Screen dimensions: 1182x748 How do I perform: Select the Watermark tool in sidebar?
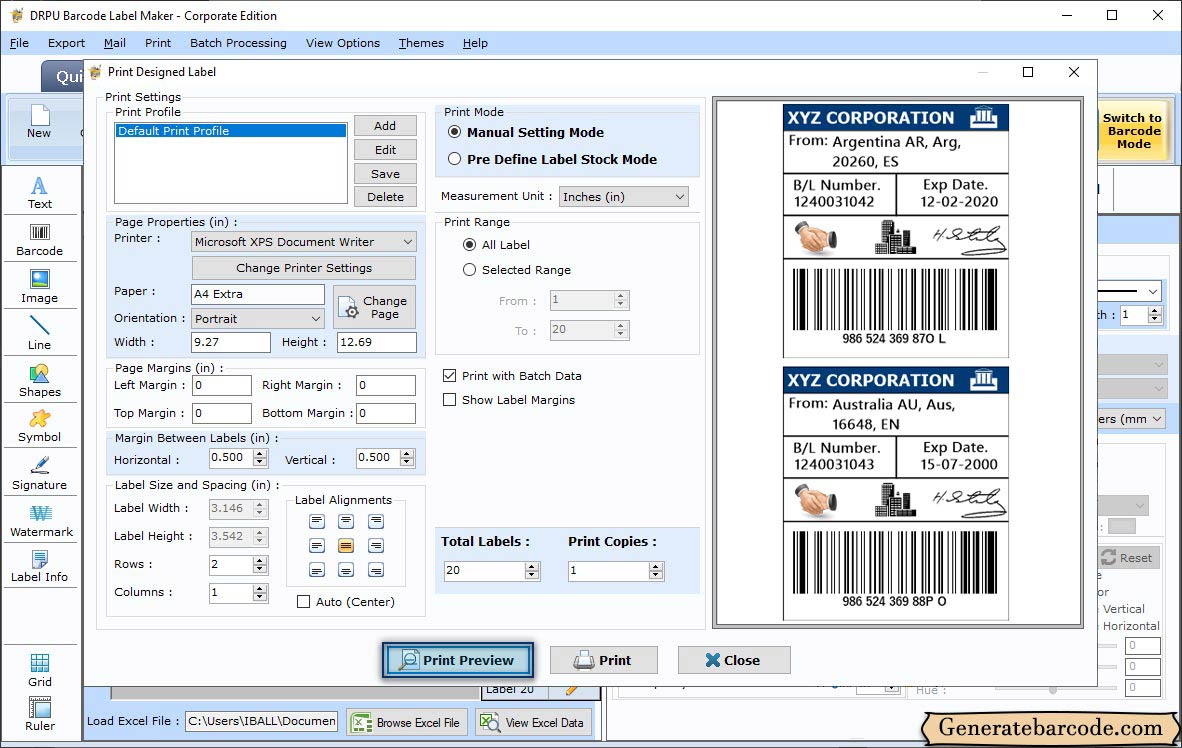pyautogui.click(x=39, y=521)
